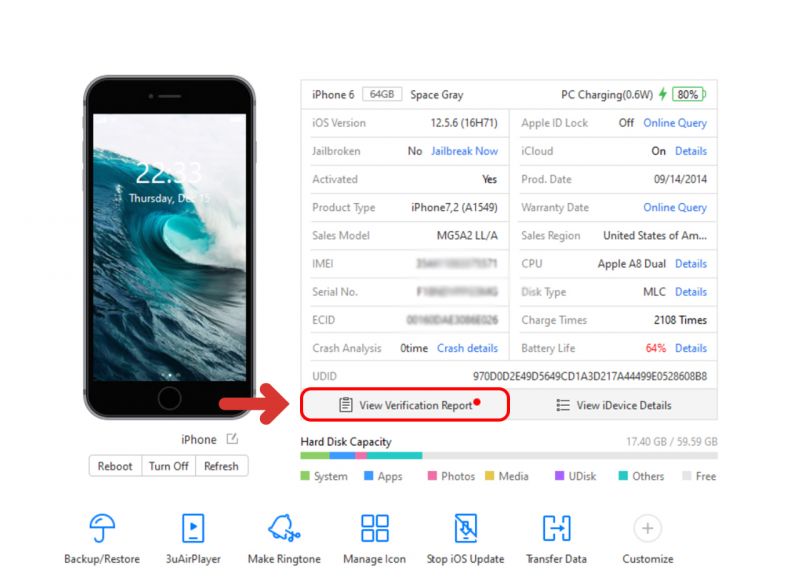The height and width of the screenshot is (579, 800).
Task: Click the blurred Serial No. value
Action: tap(457, 292)
